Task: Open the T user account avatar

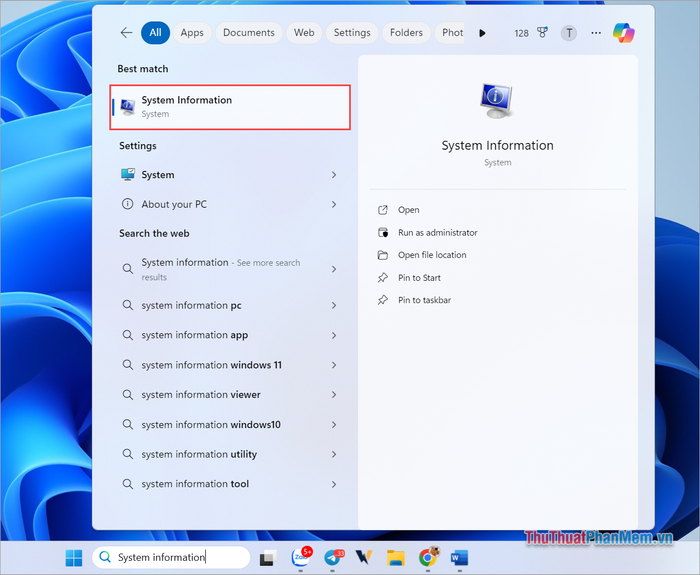Action: tap(569, 33)
